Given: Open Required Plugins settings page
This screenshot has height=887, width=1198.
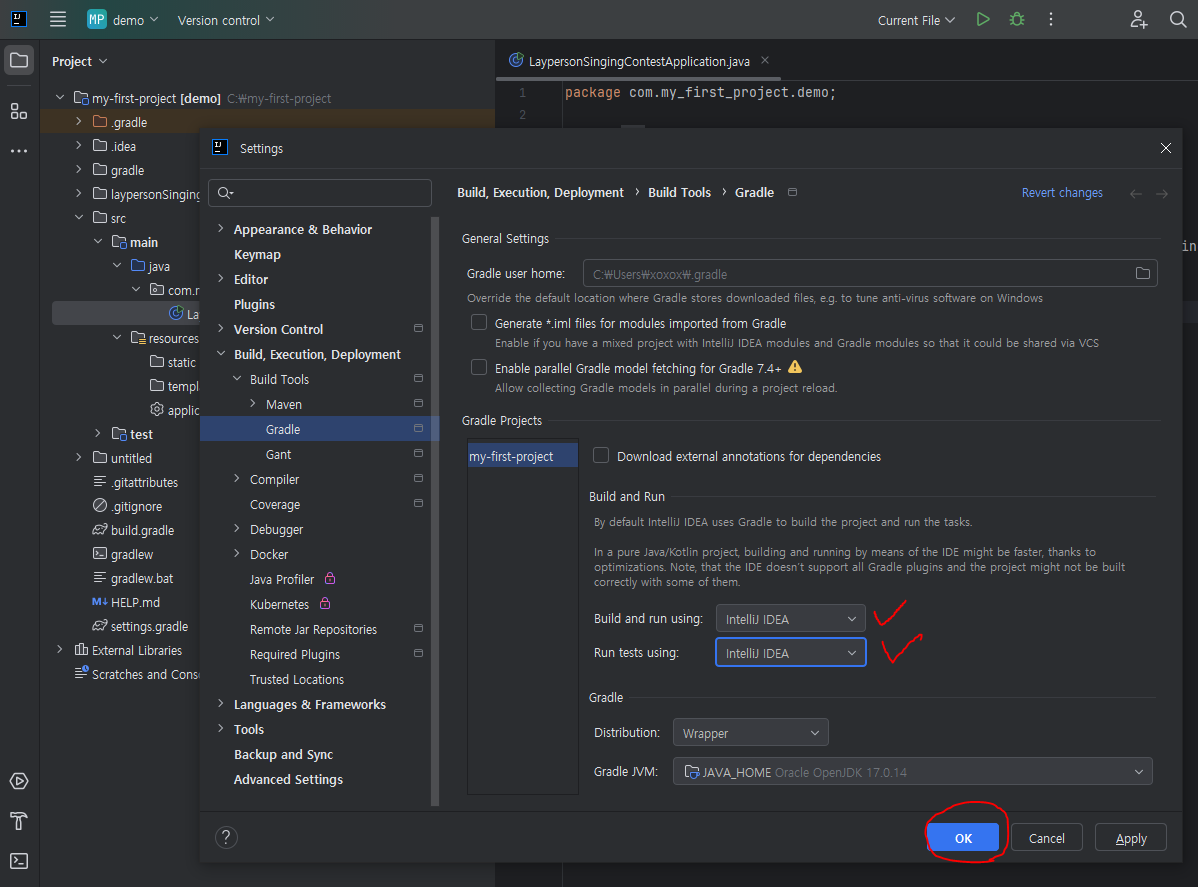Looking at the screenshot, I should [x=295, y=654].
